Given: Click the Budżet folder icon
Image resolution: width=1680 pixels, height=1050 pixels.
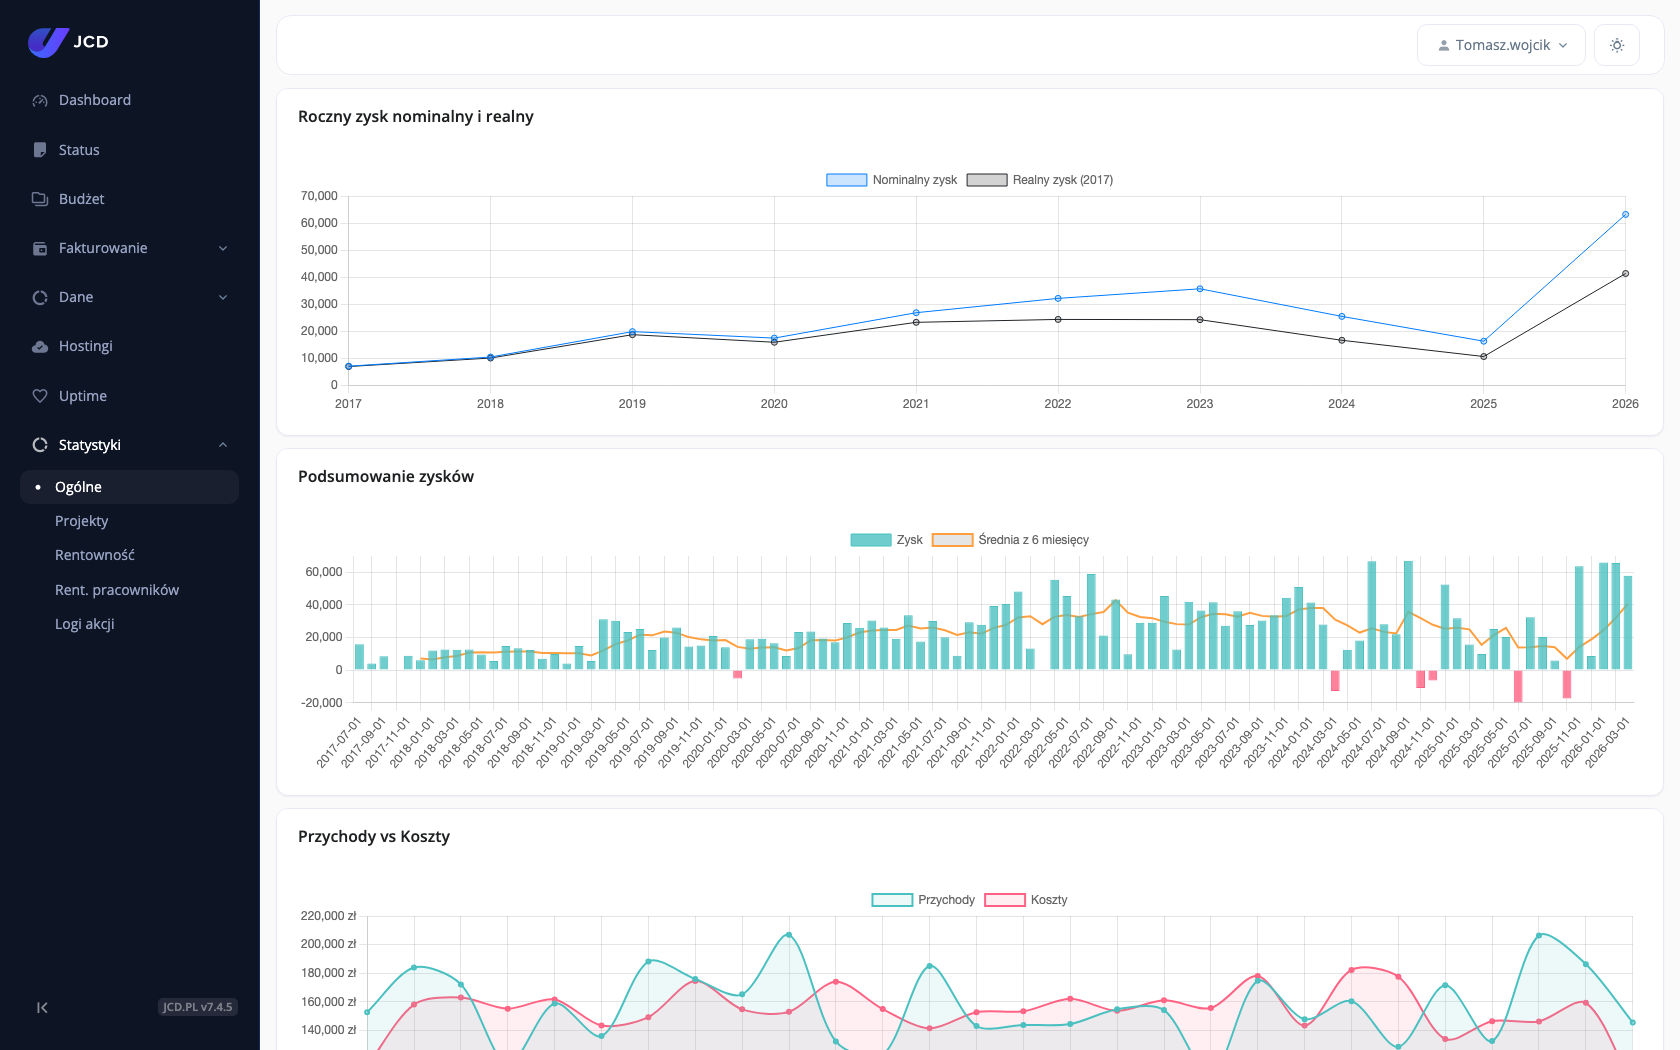Looking at the screenshot, I should click(x=40, y=199).
